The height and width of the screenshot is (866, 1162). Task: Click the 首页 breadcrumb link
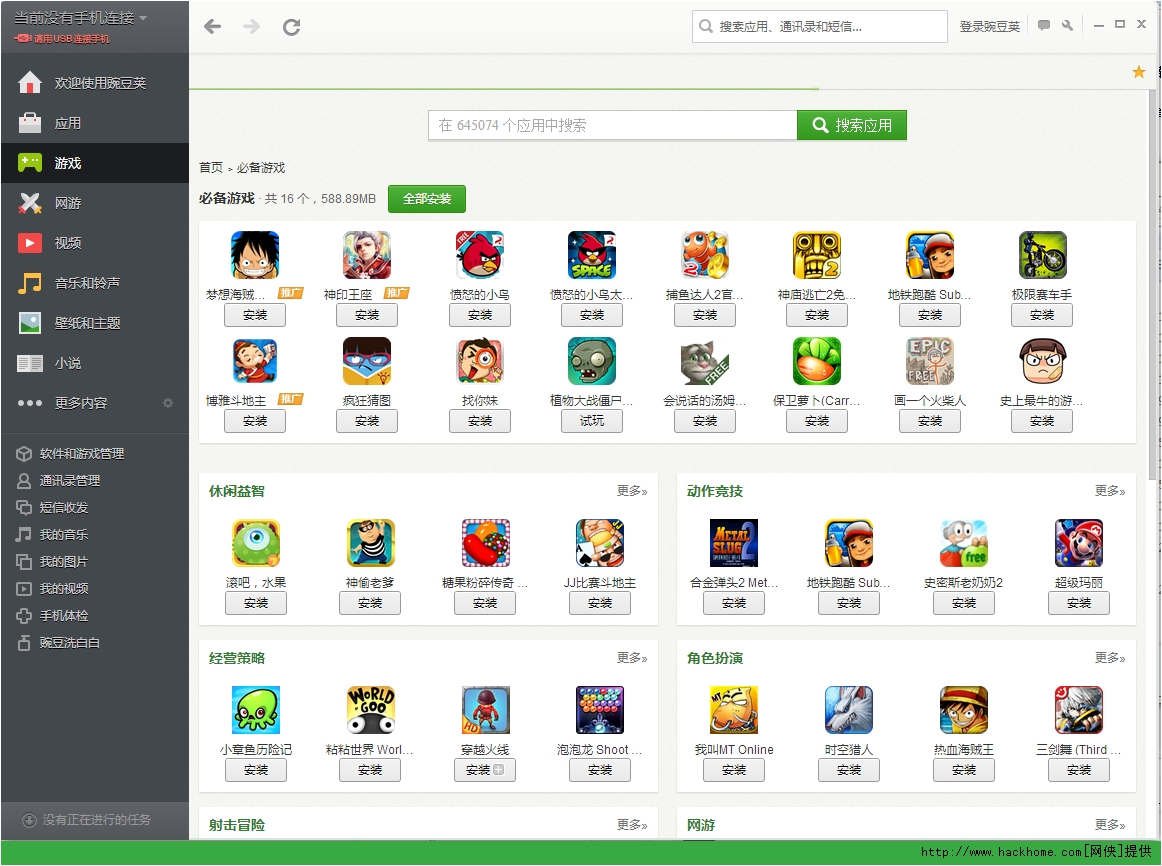(x=210, y=167)
